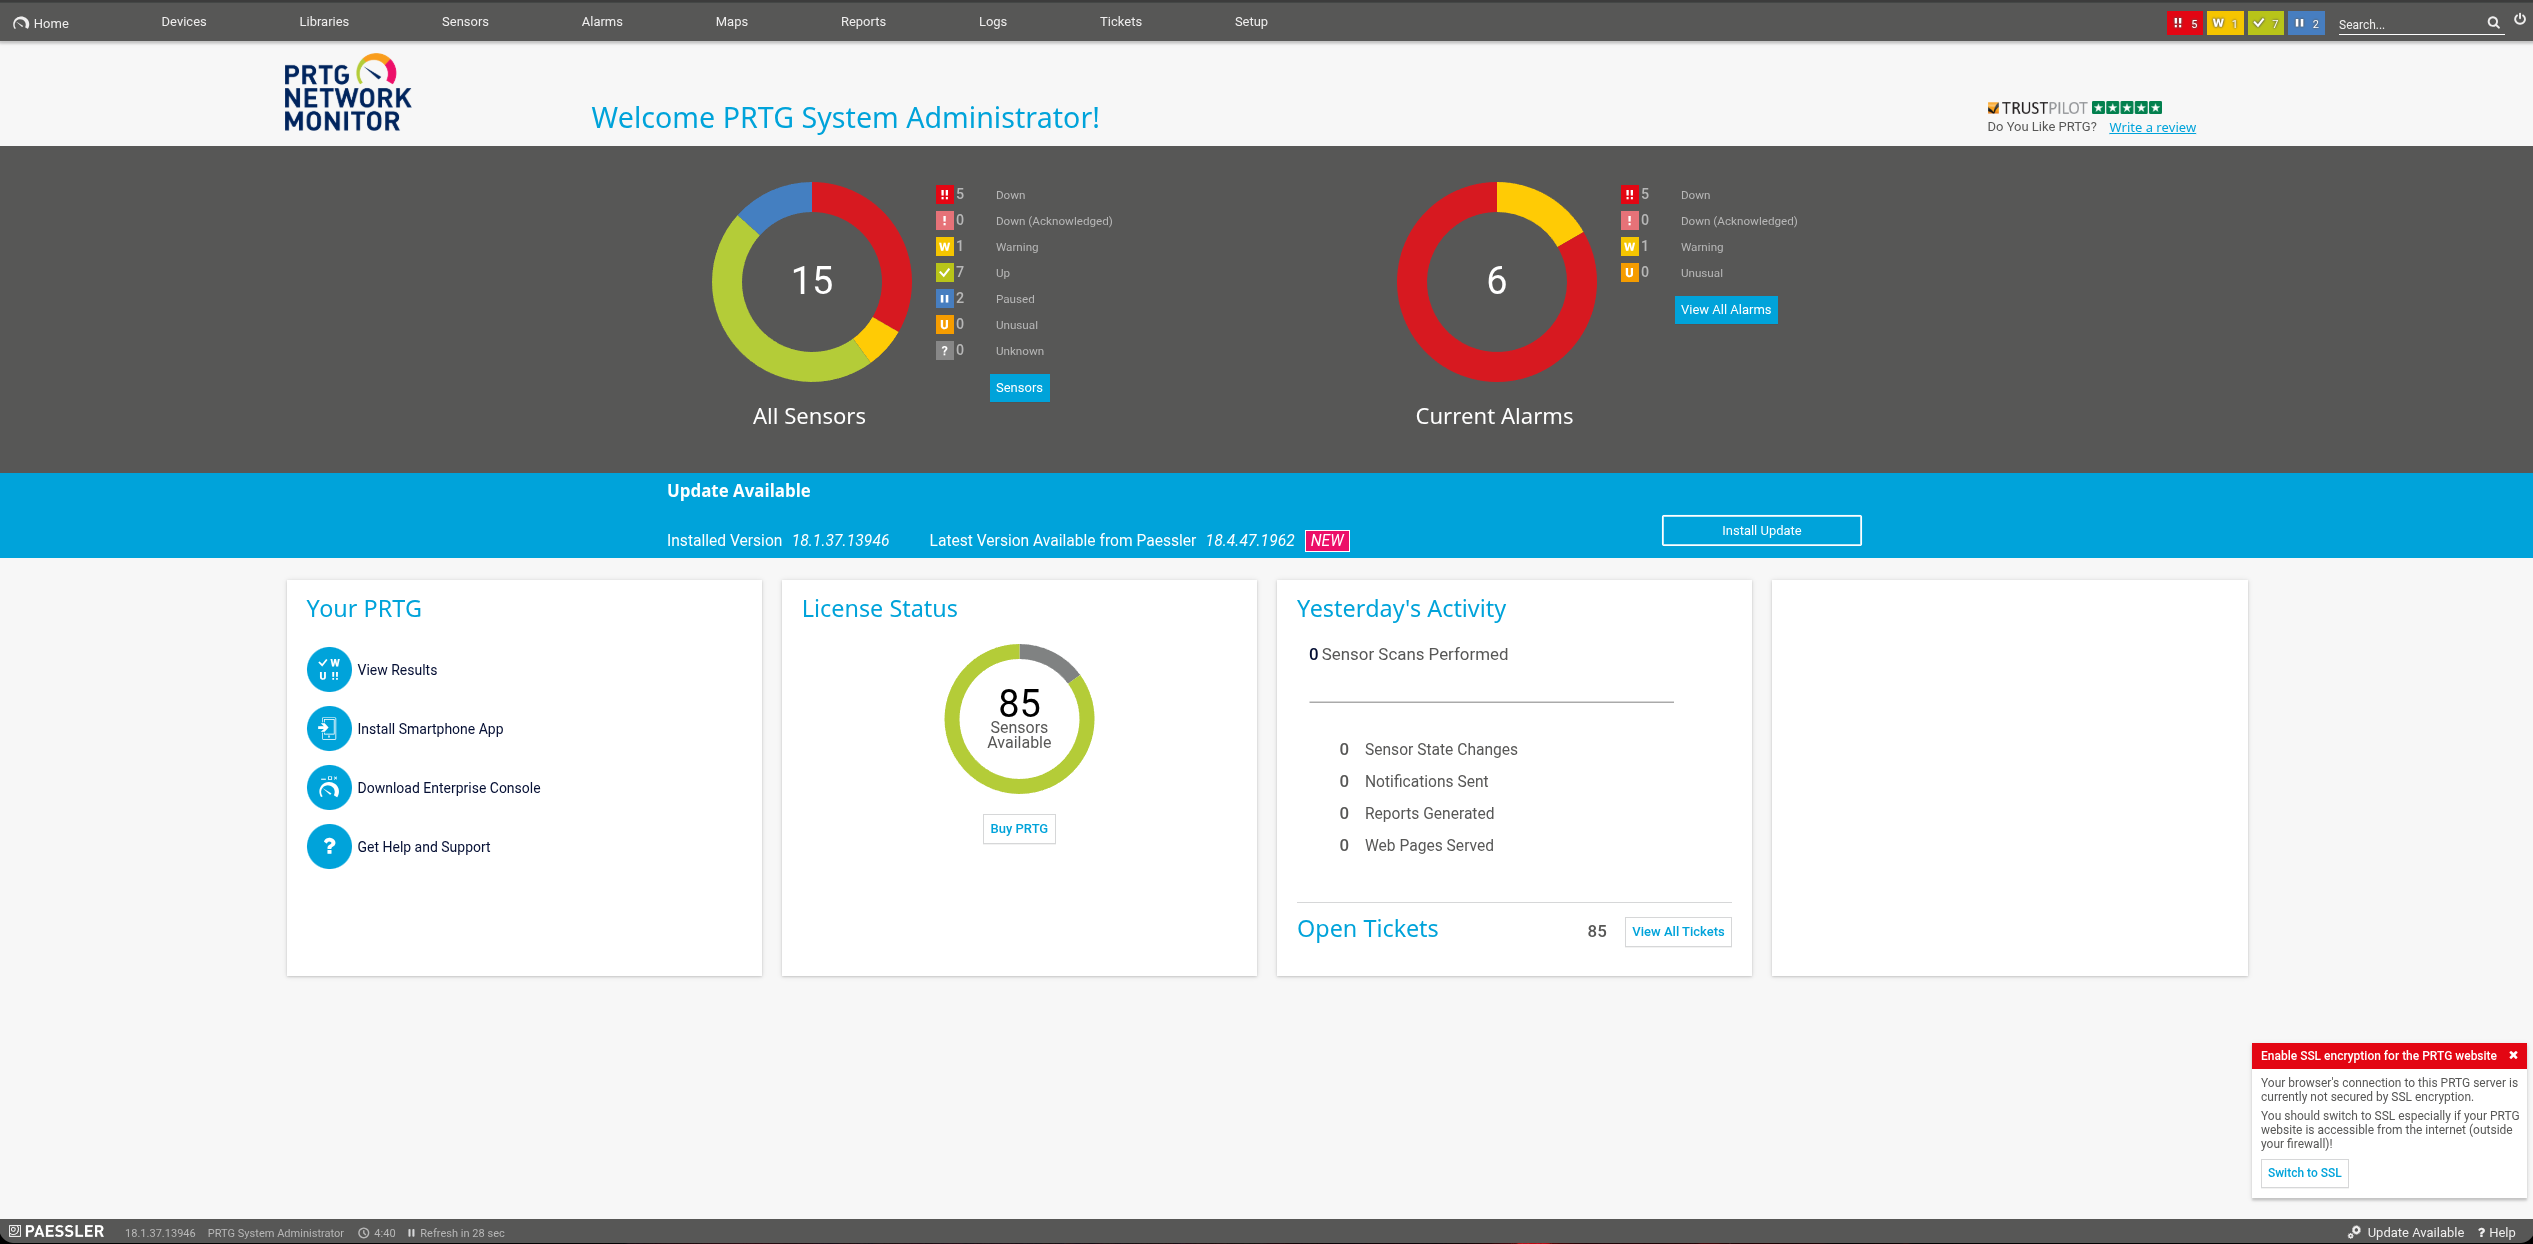This screenshot has width=2533, height=1244.
Task: Click the Paessler logo in footer
Action: tap(56, 1232)
